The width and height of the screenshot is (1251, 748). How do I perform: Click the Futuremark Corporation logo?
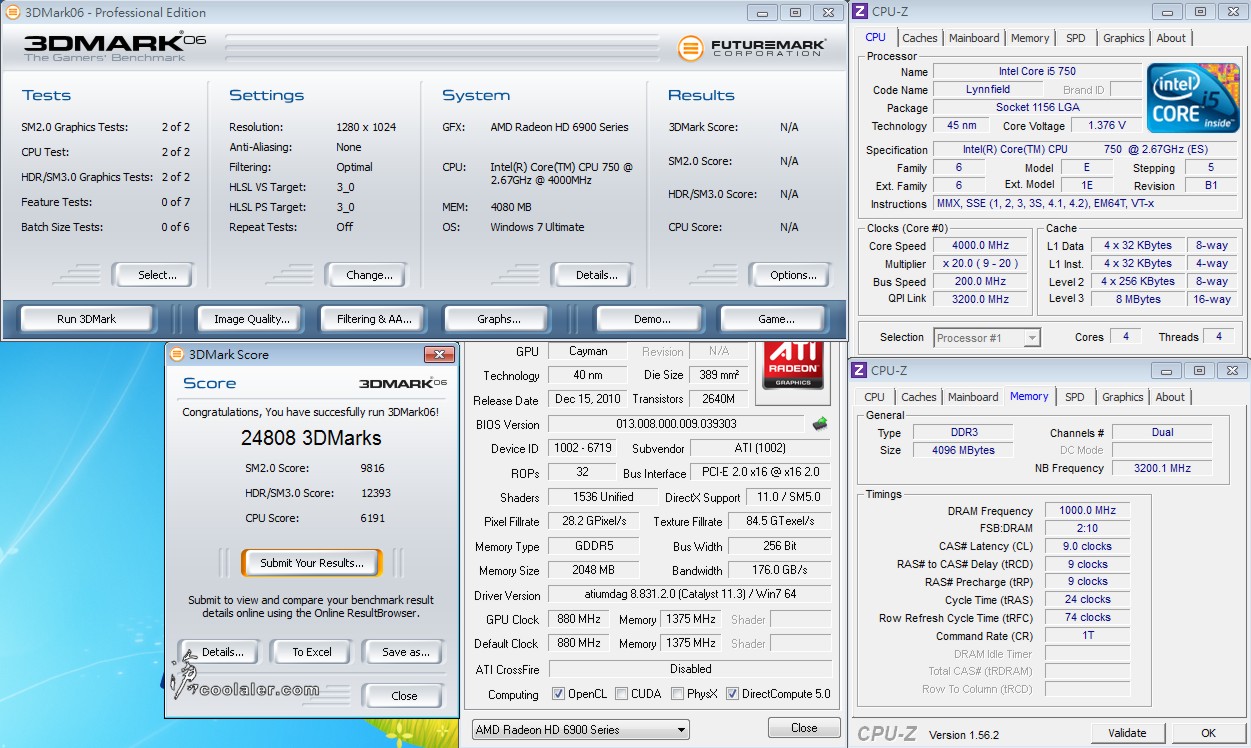tap(751, 48)
